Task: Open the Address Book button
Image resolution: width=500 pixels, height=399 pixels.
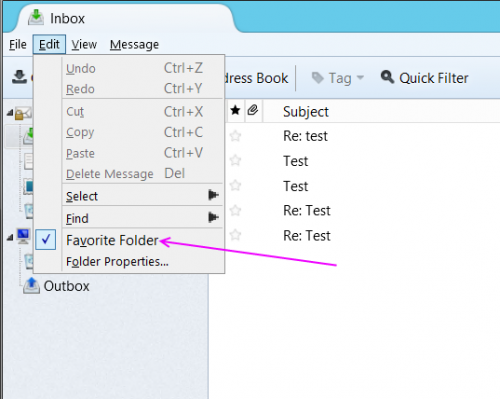Action: (x=253, y=78)
